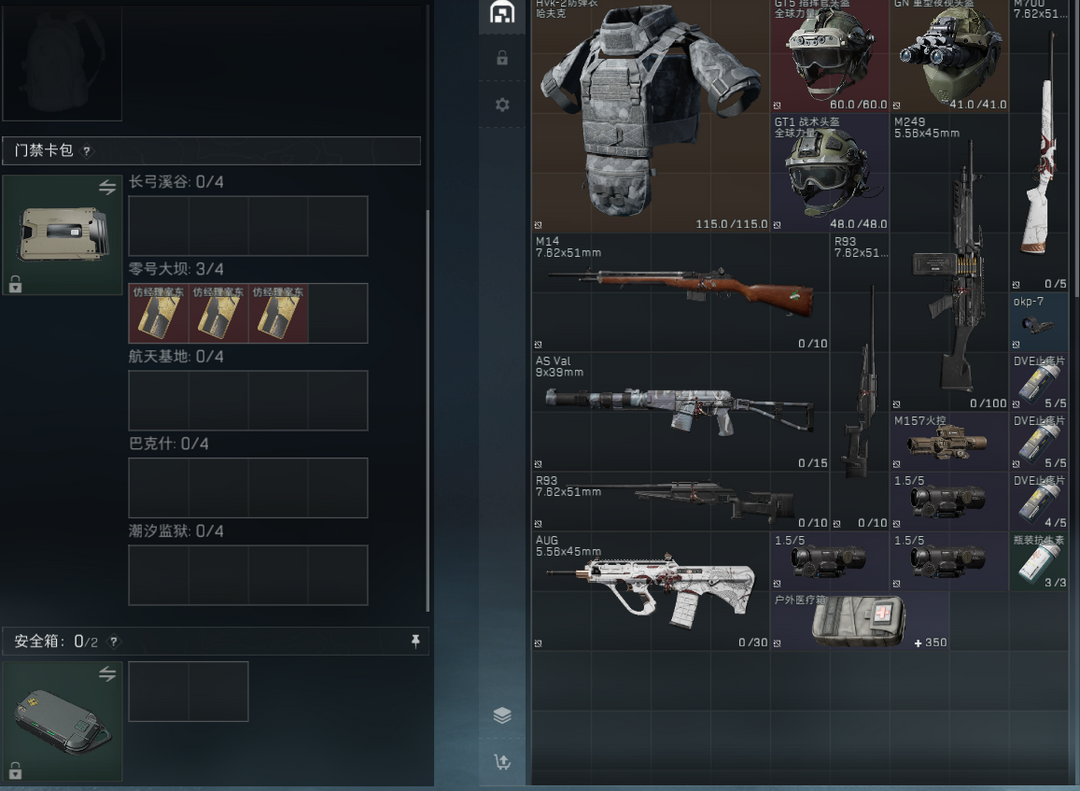
Task: Select the AUG 5.56x45mm rifle
Action: click(x=651, y=591)
